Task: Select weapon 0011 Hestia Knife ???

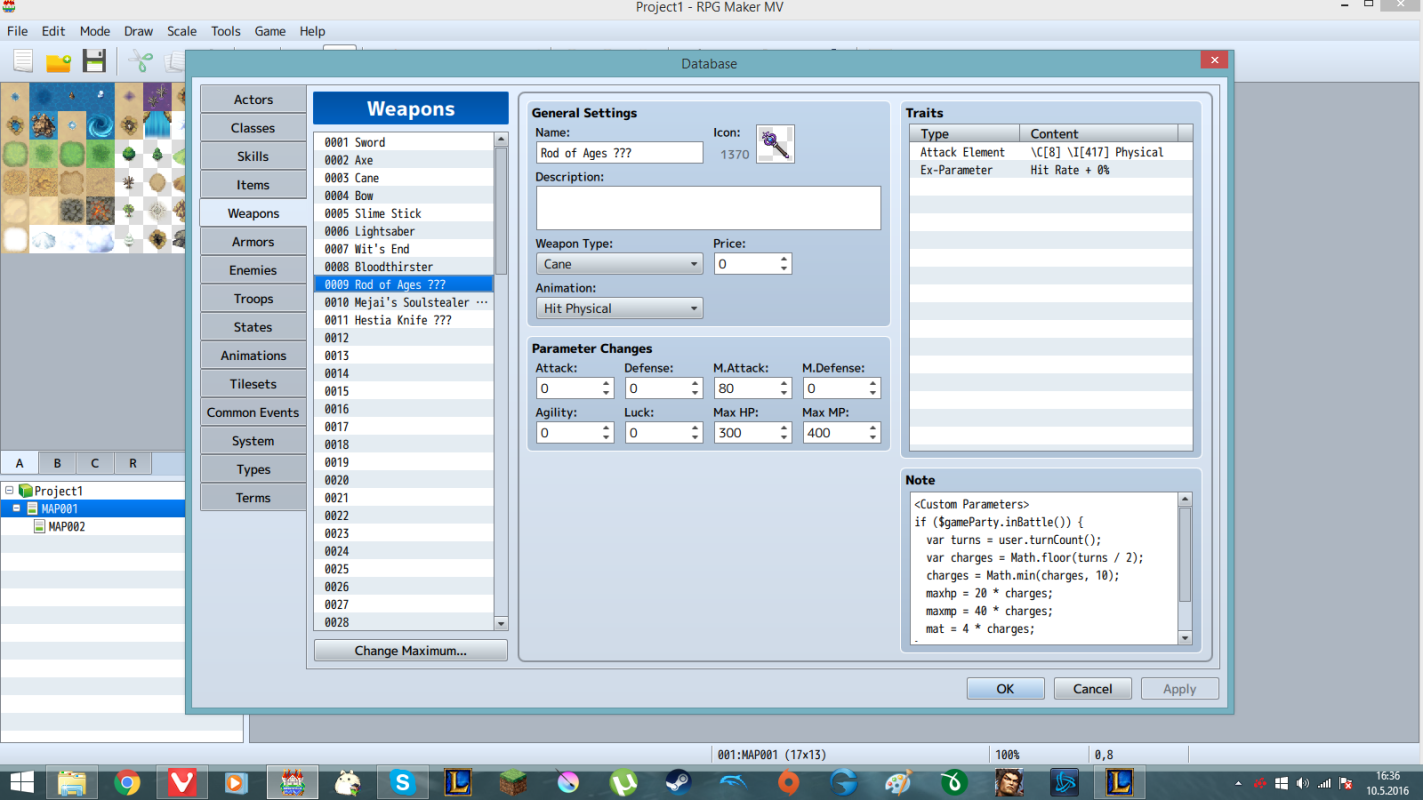Action: [404, 320]
